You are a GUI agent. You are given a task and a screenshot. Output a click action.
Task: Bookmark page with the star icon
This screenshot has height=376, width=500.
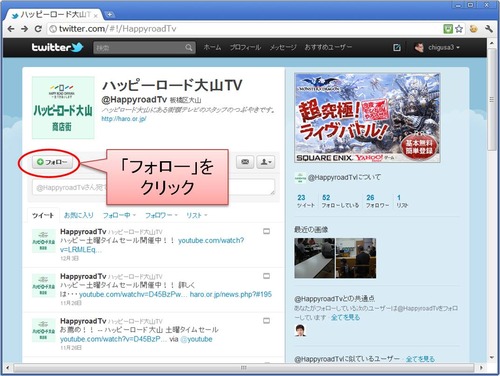pyautogui.click(x=459, y=29)
